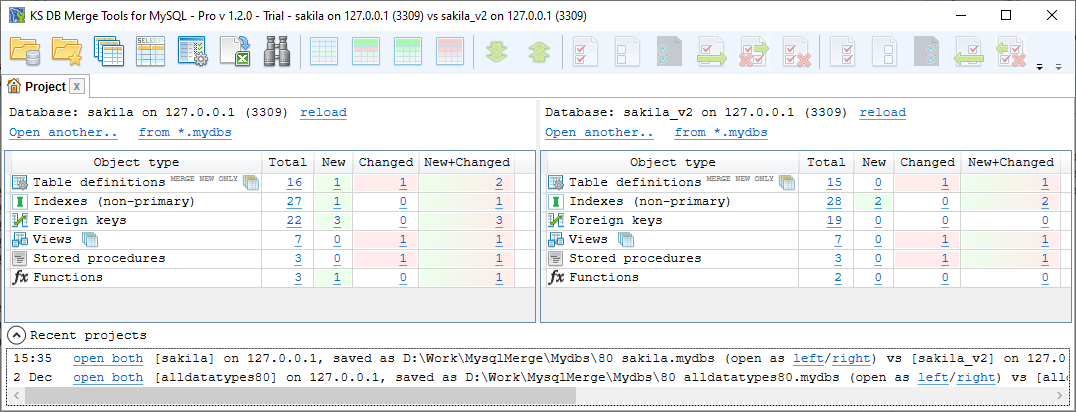
Task: Click the Recent projects scrollbar left arrow
Action: [x=16, y=396]
